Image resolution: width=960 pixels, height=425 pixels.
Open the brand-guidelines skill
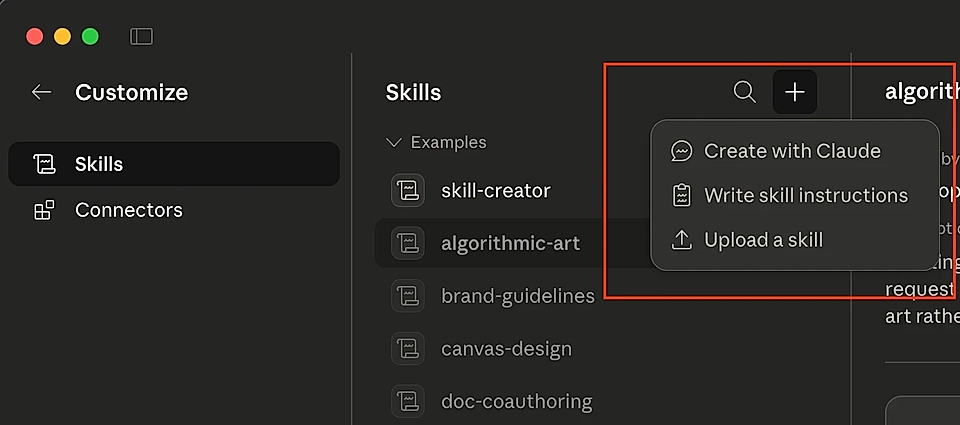coord(518,296)
